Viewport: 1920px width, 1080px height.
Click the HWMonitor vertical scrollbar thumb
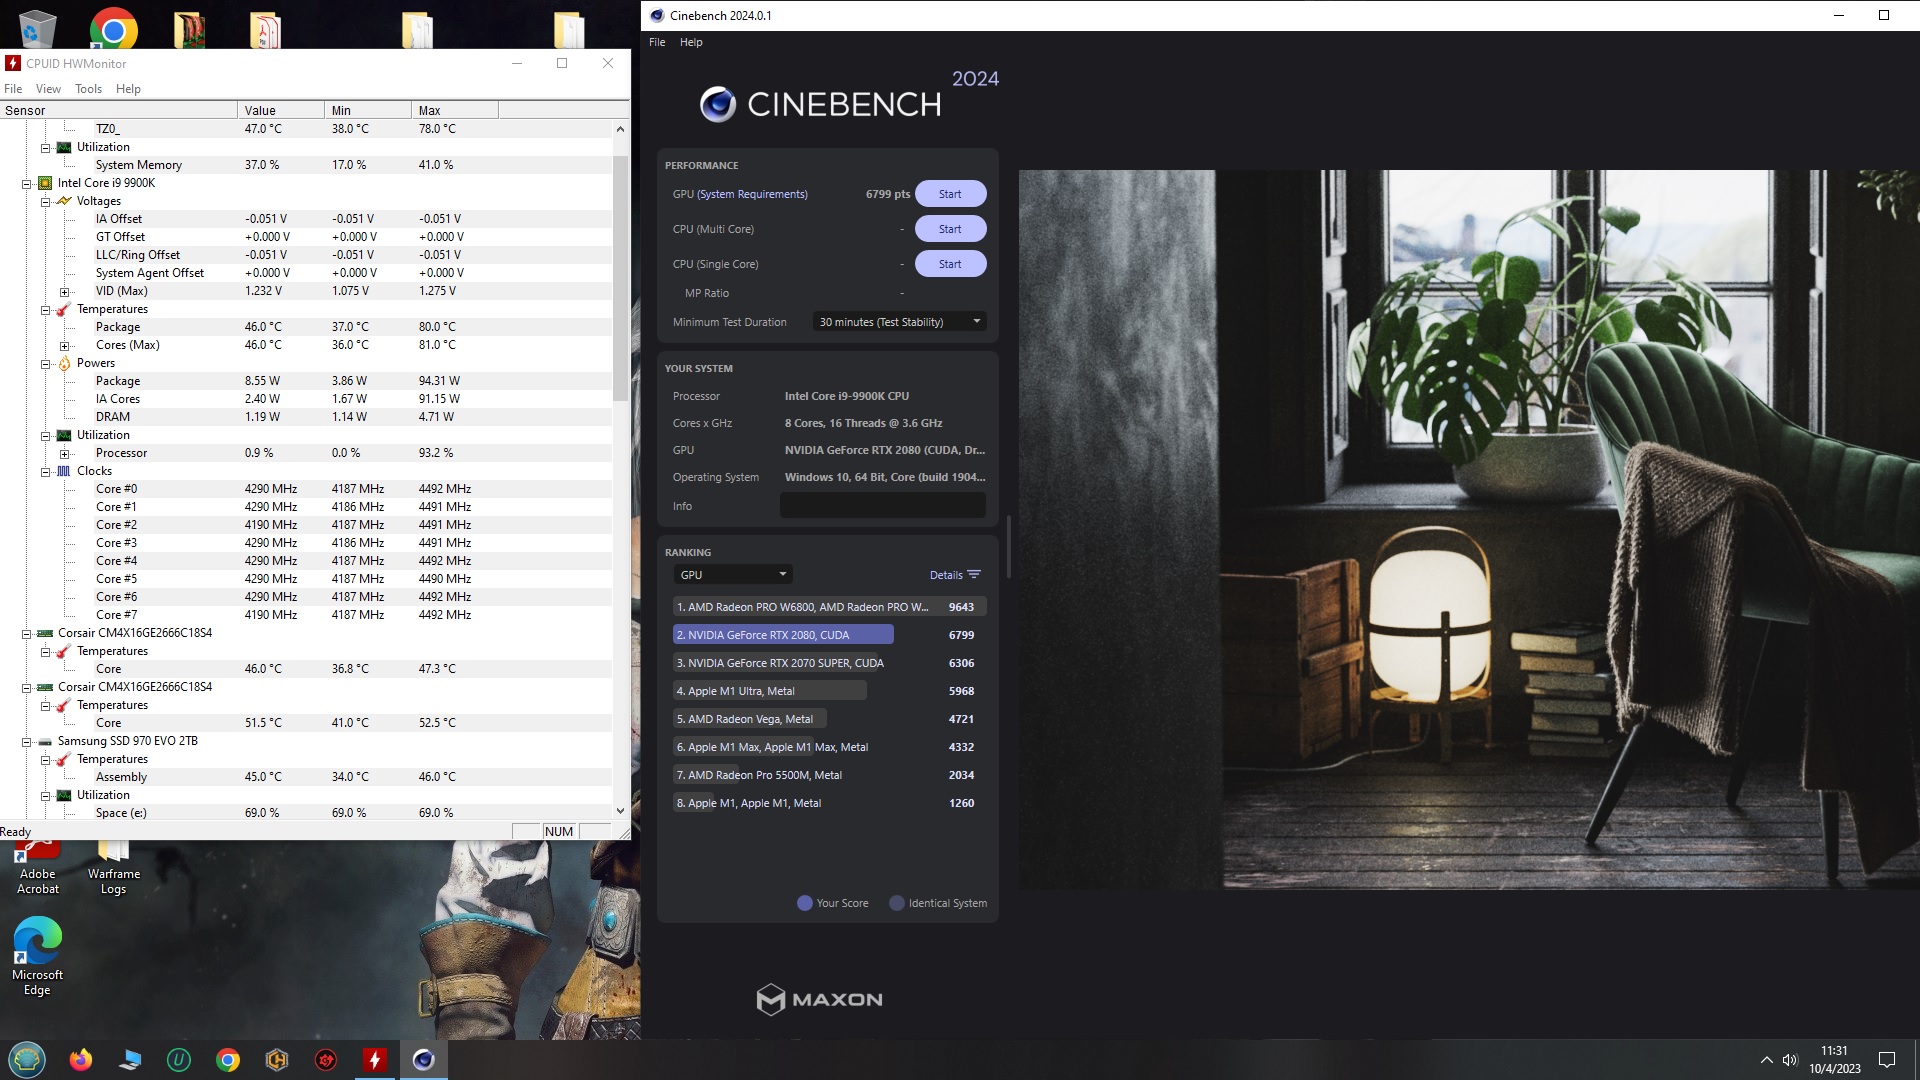click(x=620, y=278)
